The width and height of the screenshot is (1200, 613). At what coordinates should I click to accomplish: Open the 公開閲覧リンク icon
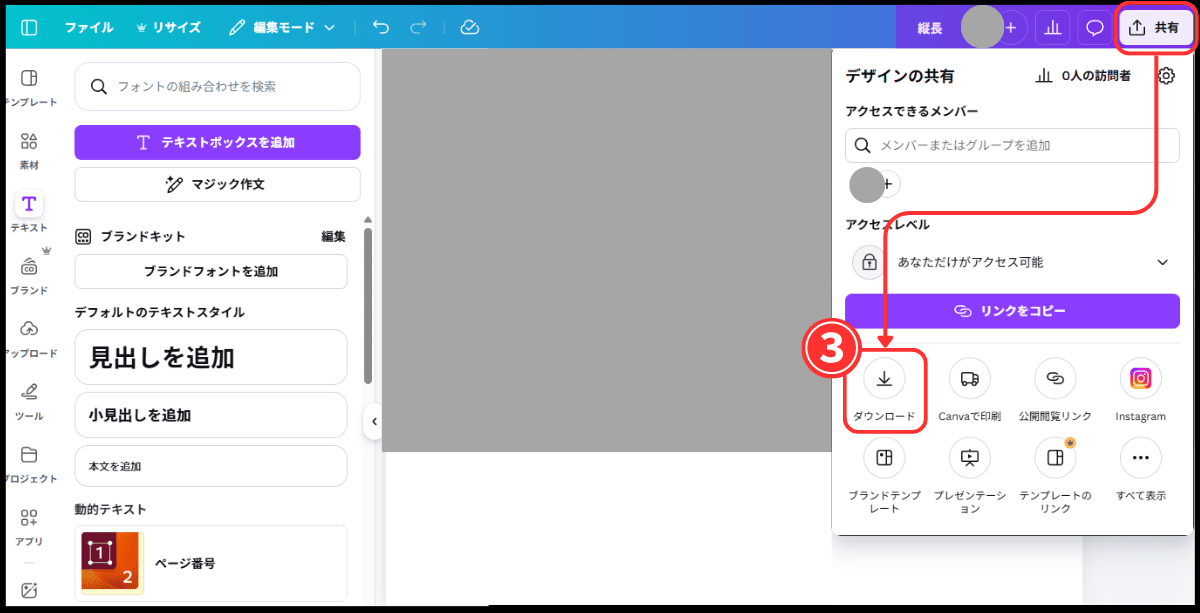(x=1054, y=379)
